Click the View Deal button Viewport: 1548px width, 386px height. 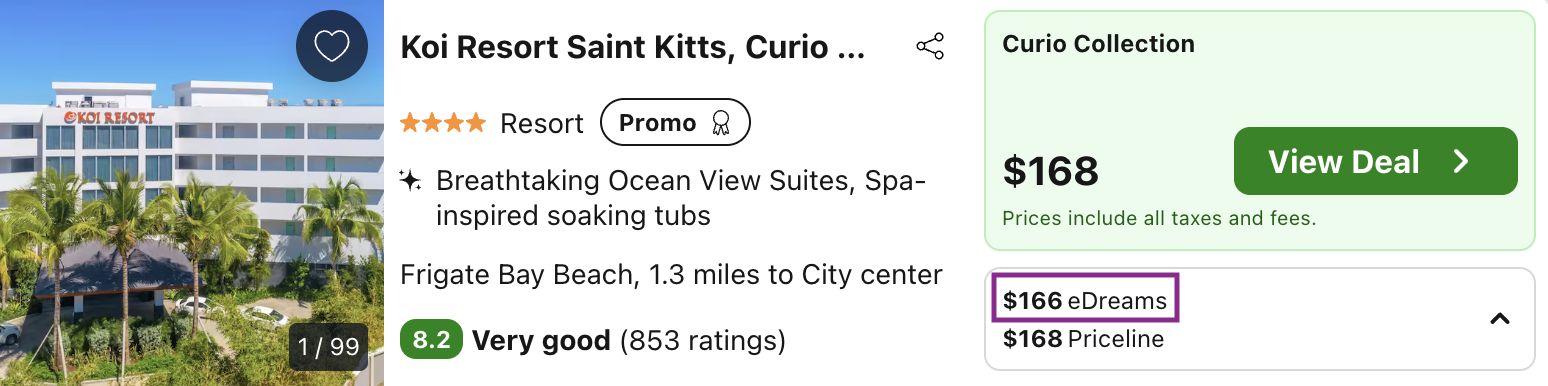point(1375,161)
